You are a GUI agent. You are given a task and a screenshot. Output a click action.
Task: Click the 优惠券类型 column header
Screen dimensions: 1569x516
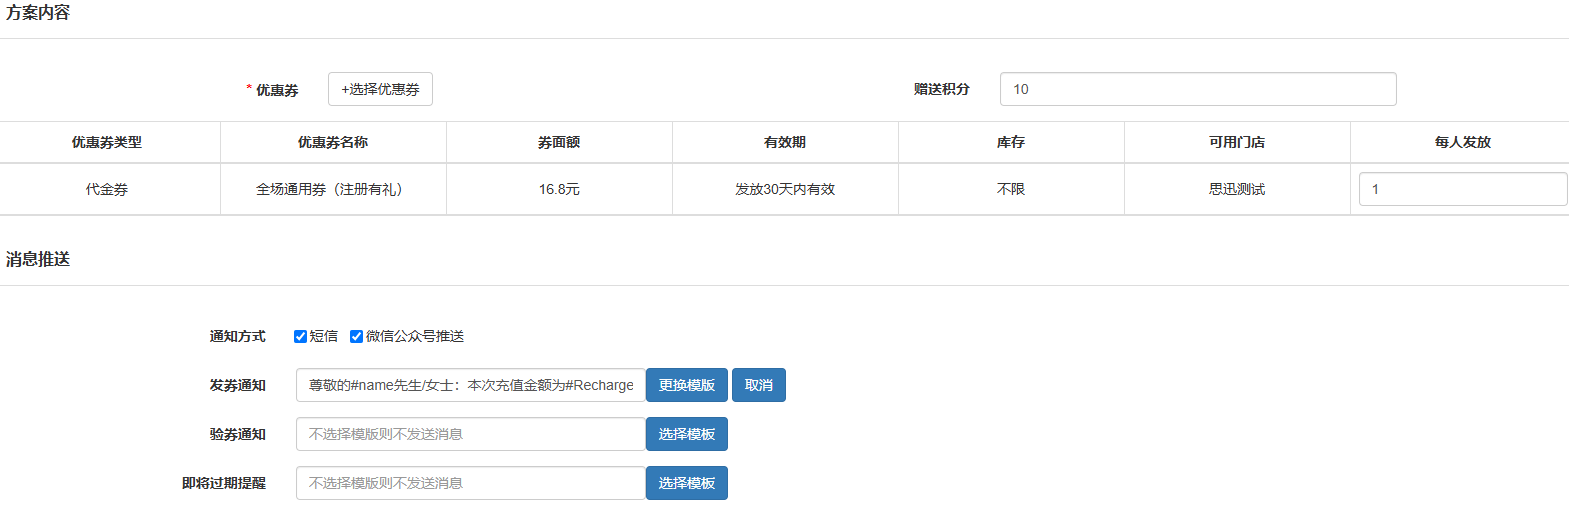106,142
